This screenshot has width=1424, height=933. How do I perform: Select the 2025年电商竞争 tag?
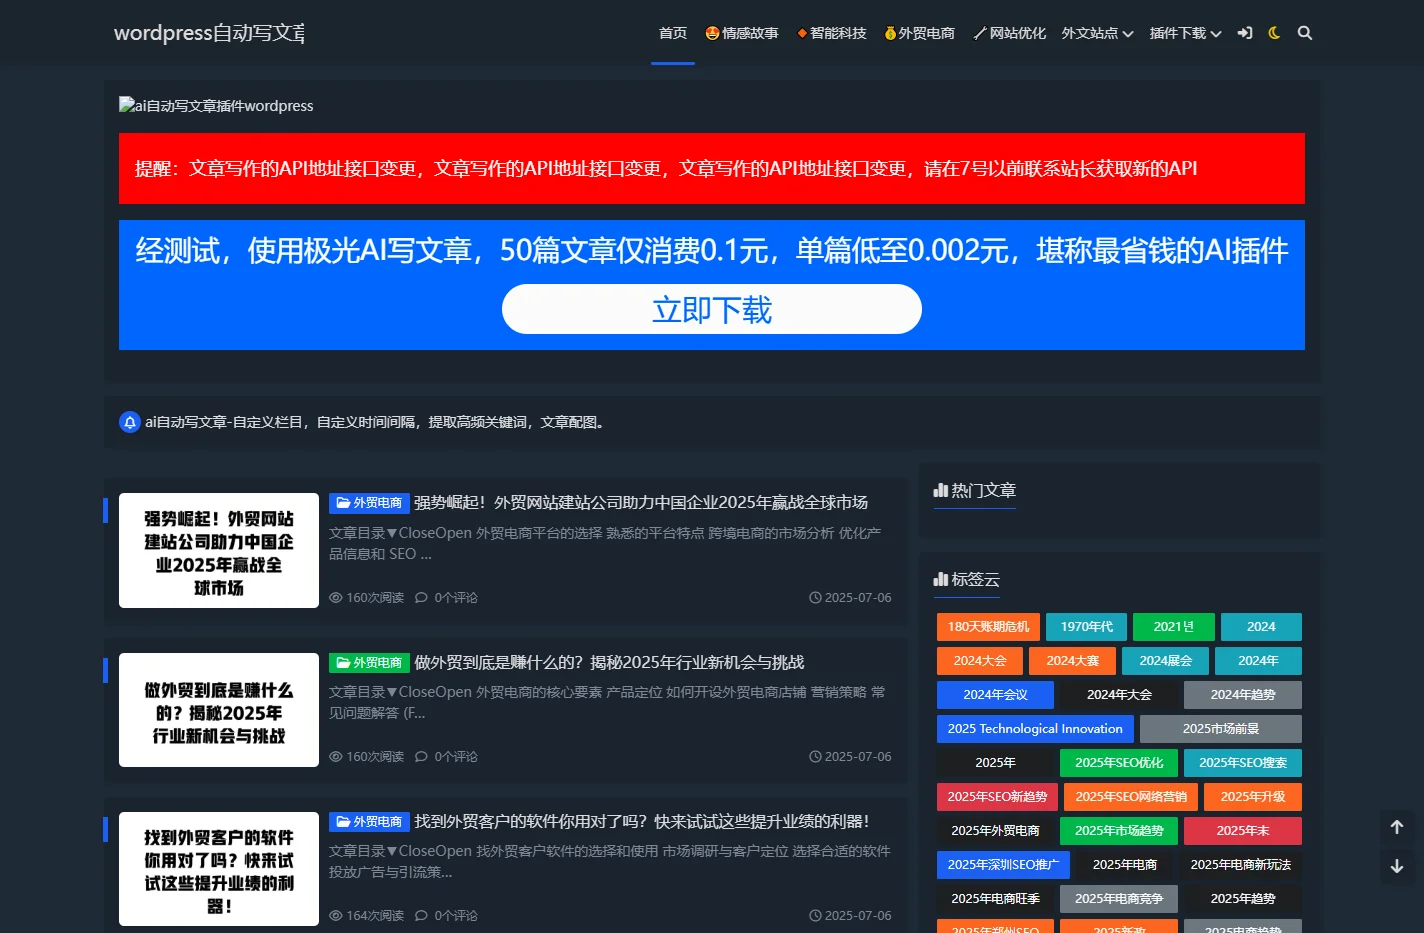pyautogui.click(x=1119, y=899)
